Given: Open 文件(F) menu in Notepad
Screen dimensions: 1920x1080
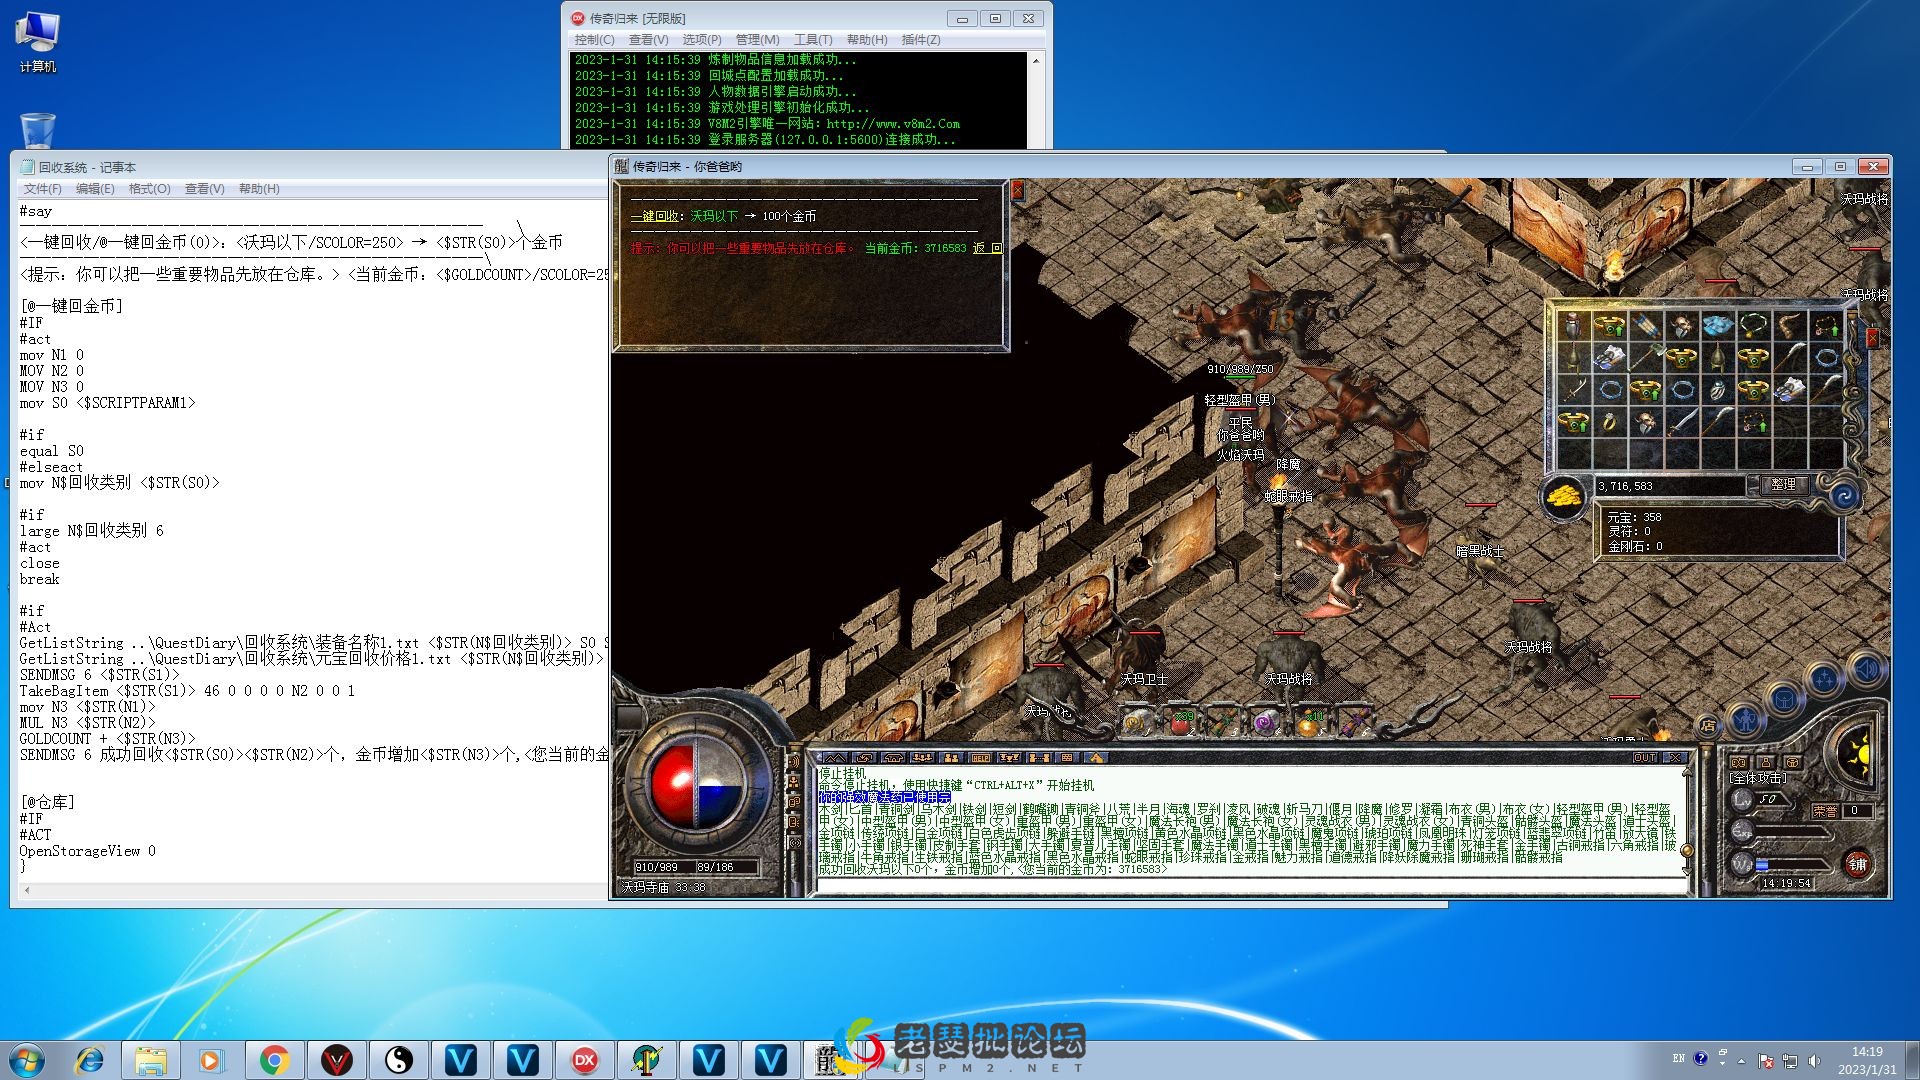Looking at the screenshot, I should click(x=43, y=189).
